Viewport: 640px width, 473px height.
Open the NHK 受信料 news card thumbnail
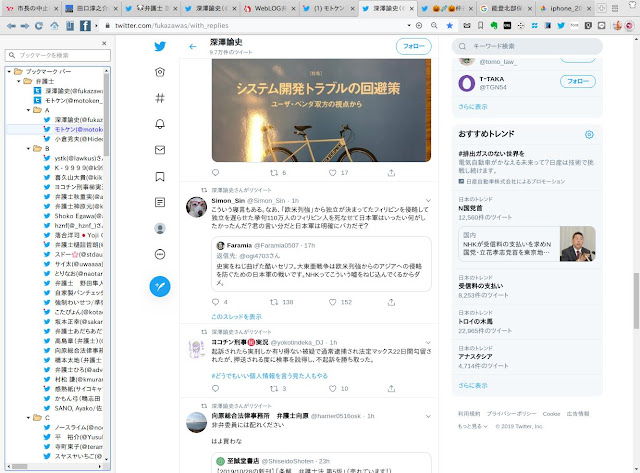coord(578,244)
